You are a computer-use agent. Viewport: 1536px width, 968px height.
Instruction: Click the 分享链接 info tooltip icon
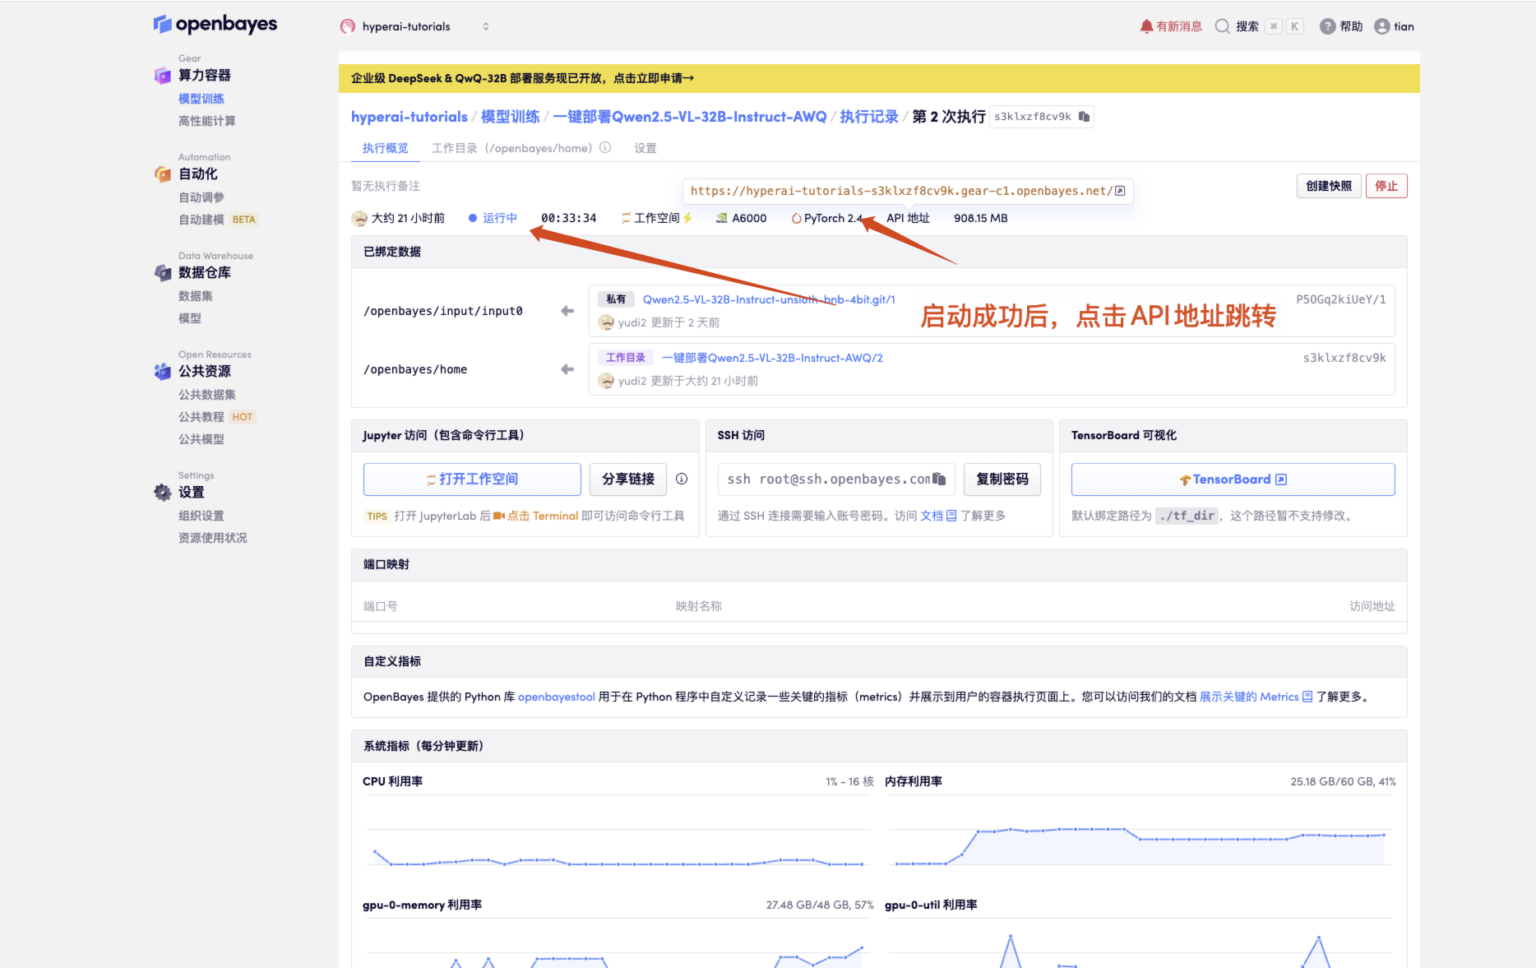coord(682,479)
